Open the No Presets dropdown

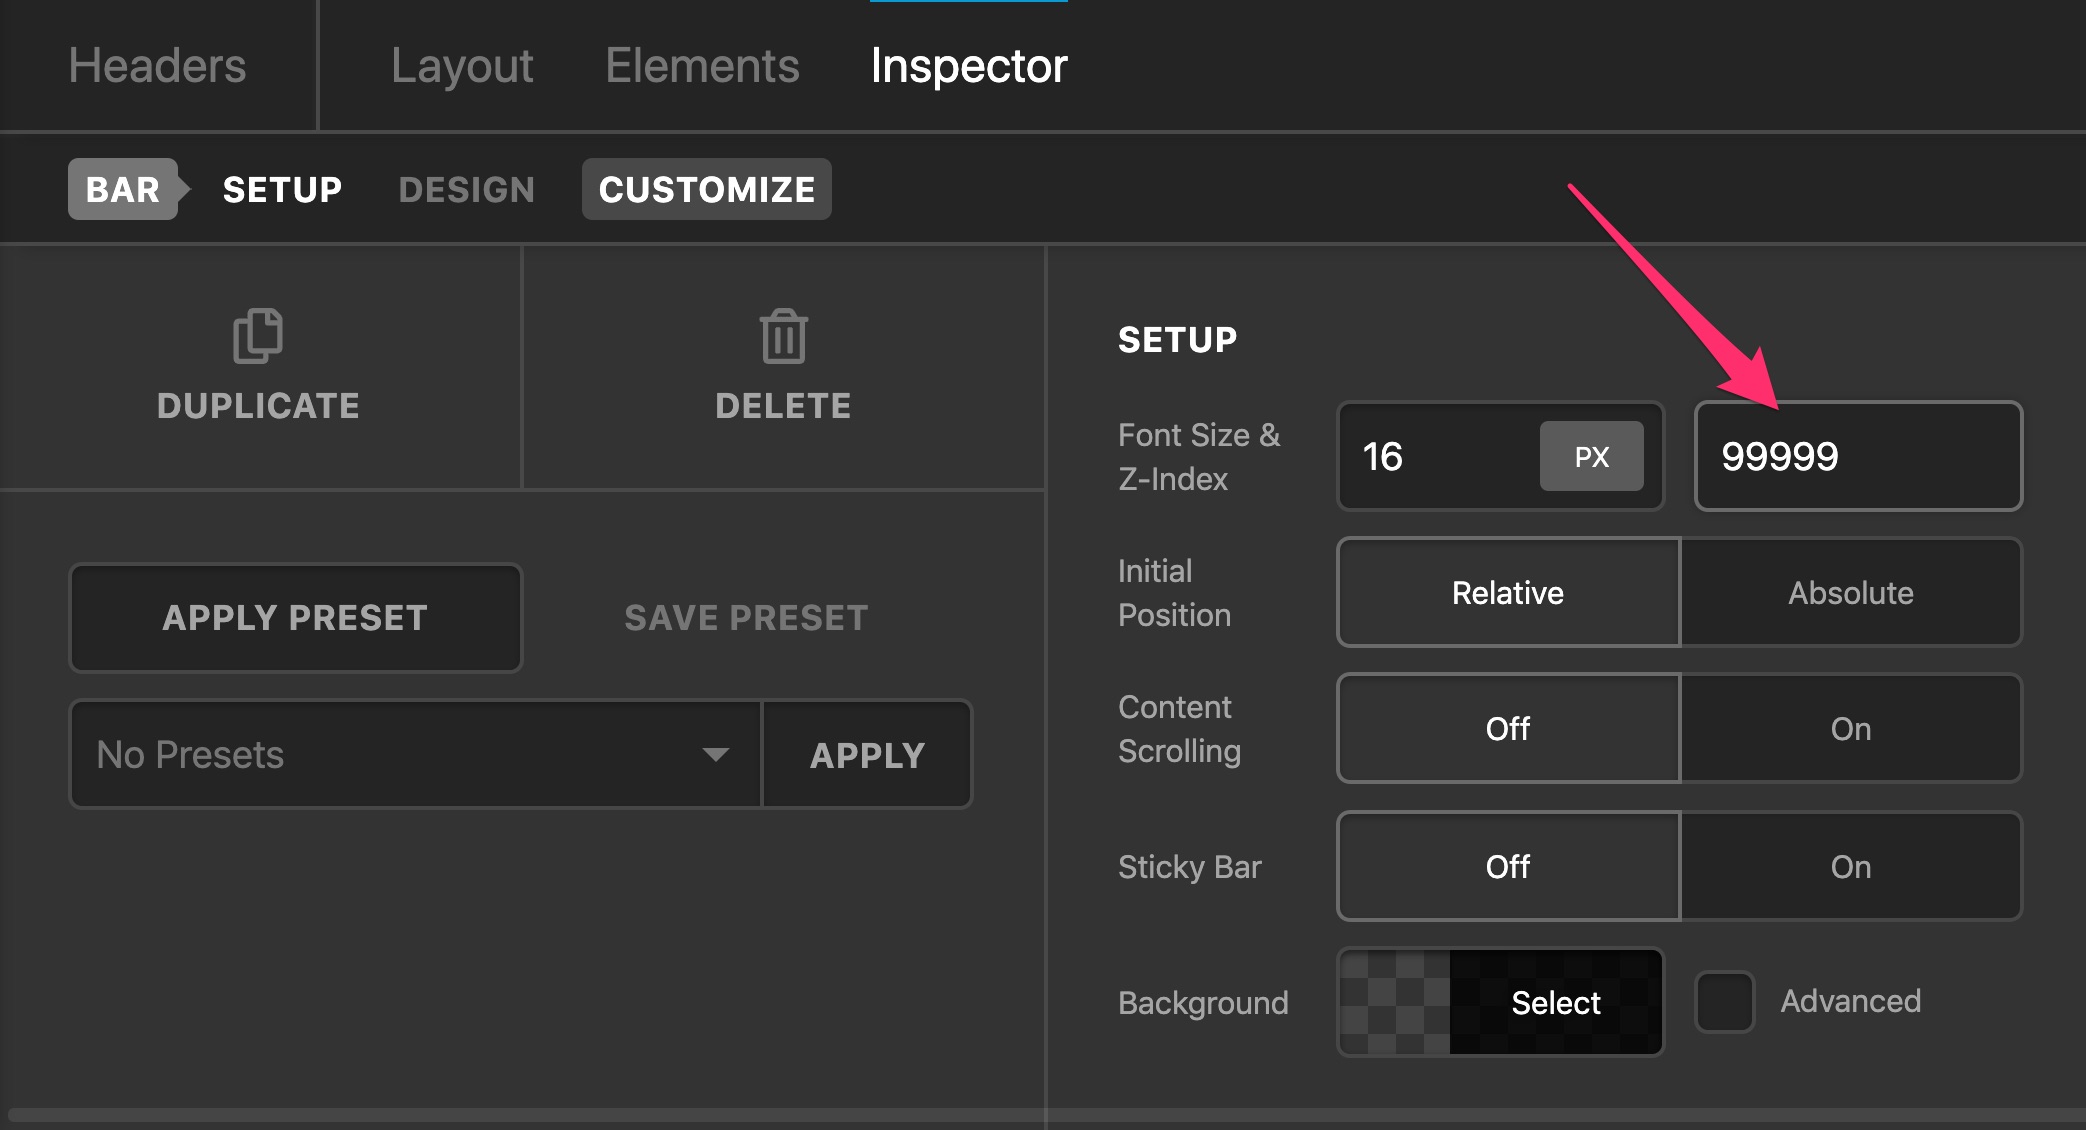415,754
